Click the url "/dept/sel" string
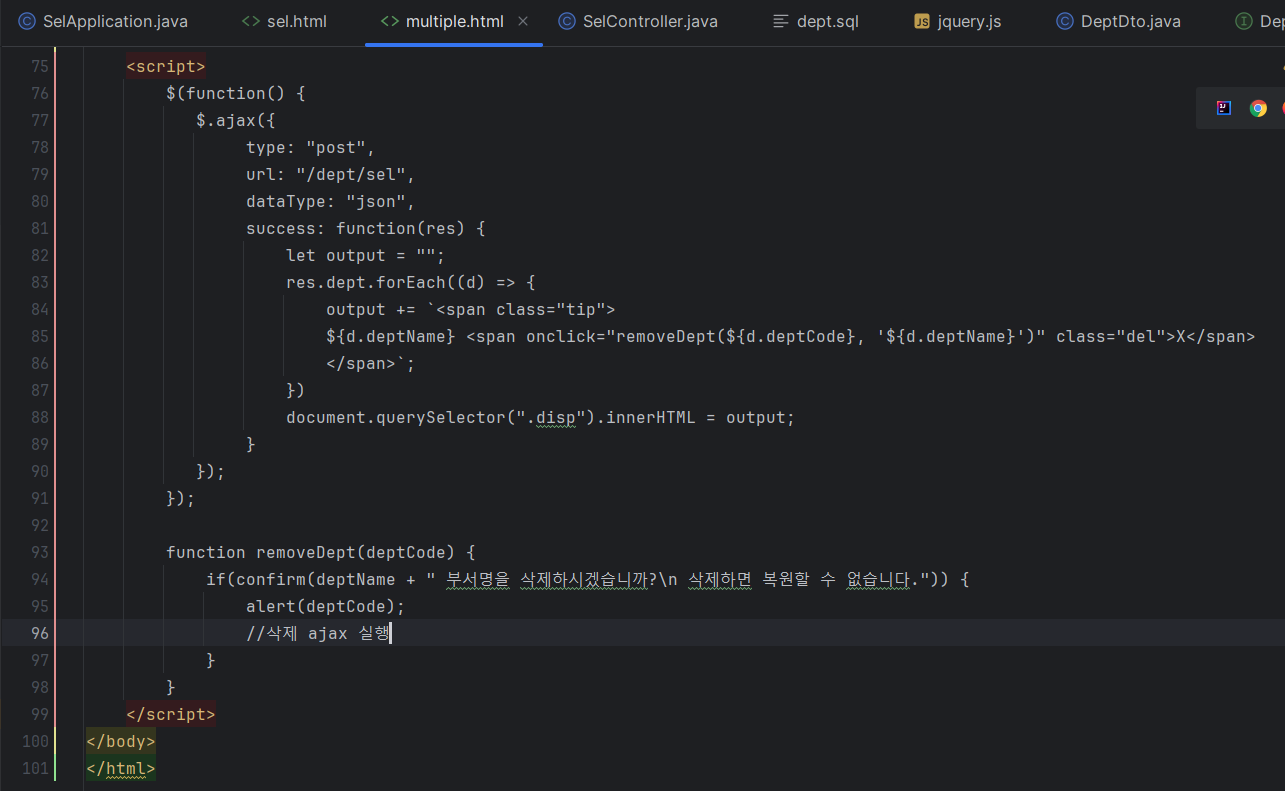 [350, 174]
